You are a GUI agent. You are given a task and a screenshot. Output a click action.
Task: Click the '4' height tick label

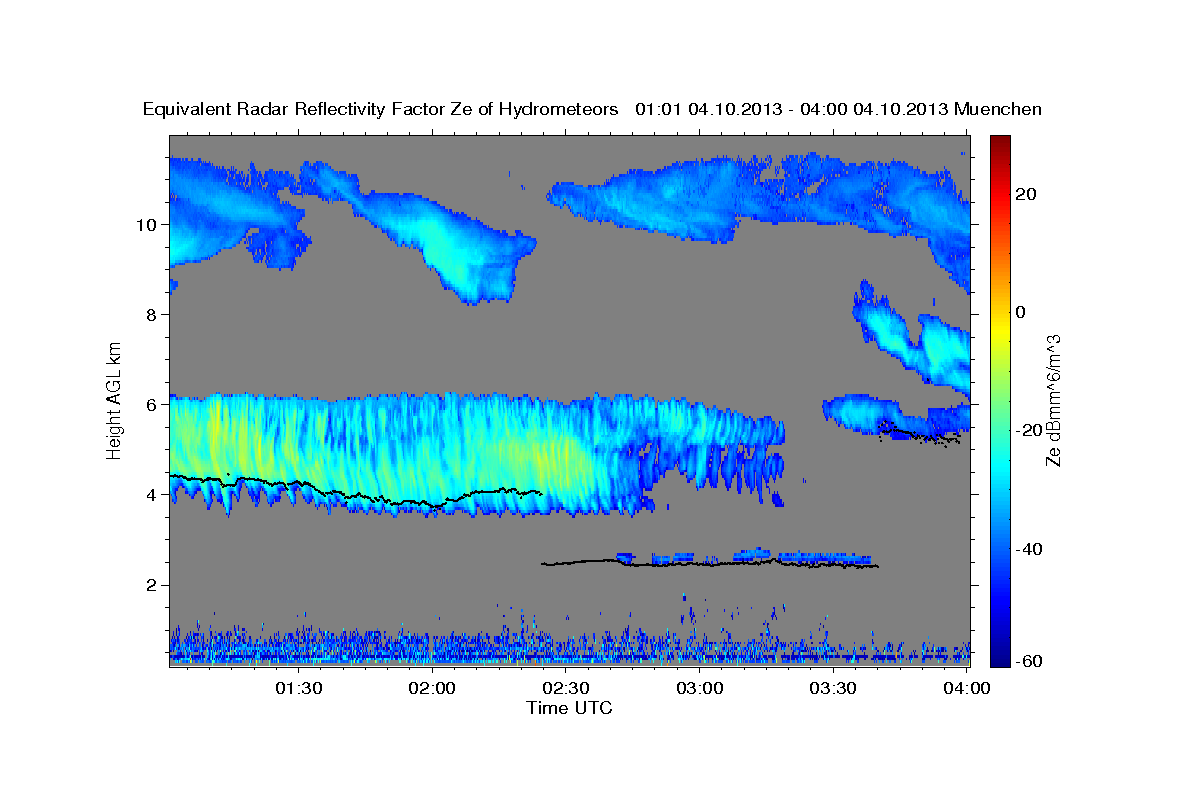(x=151, y=495)
